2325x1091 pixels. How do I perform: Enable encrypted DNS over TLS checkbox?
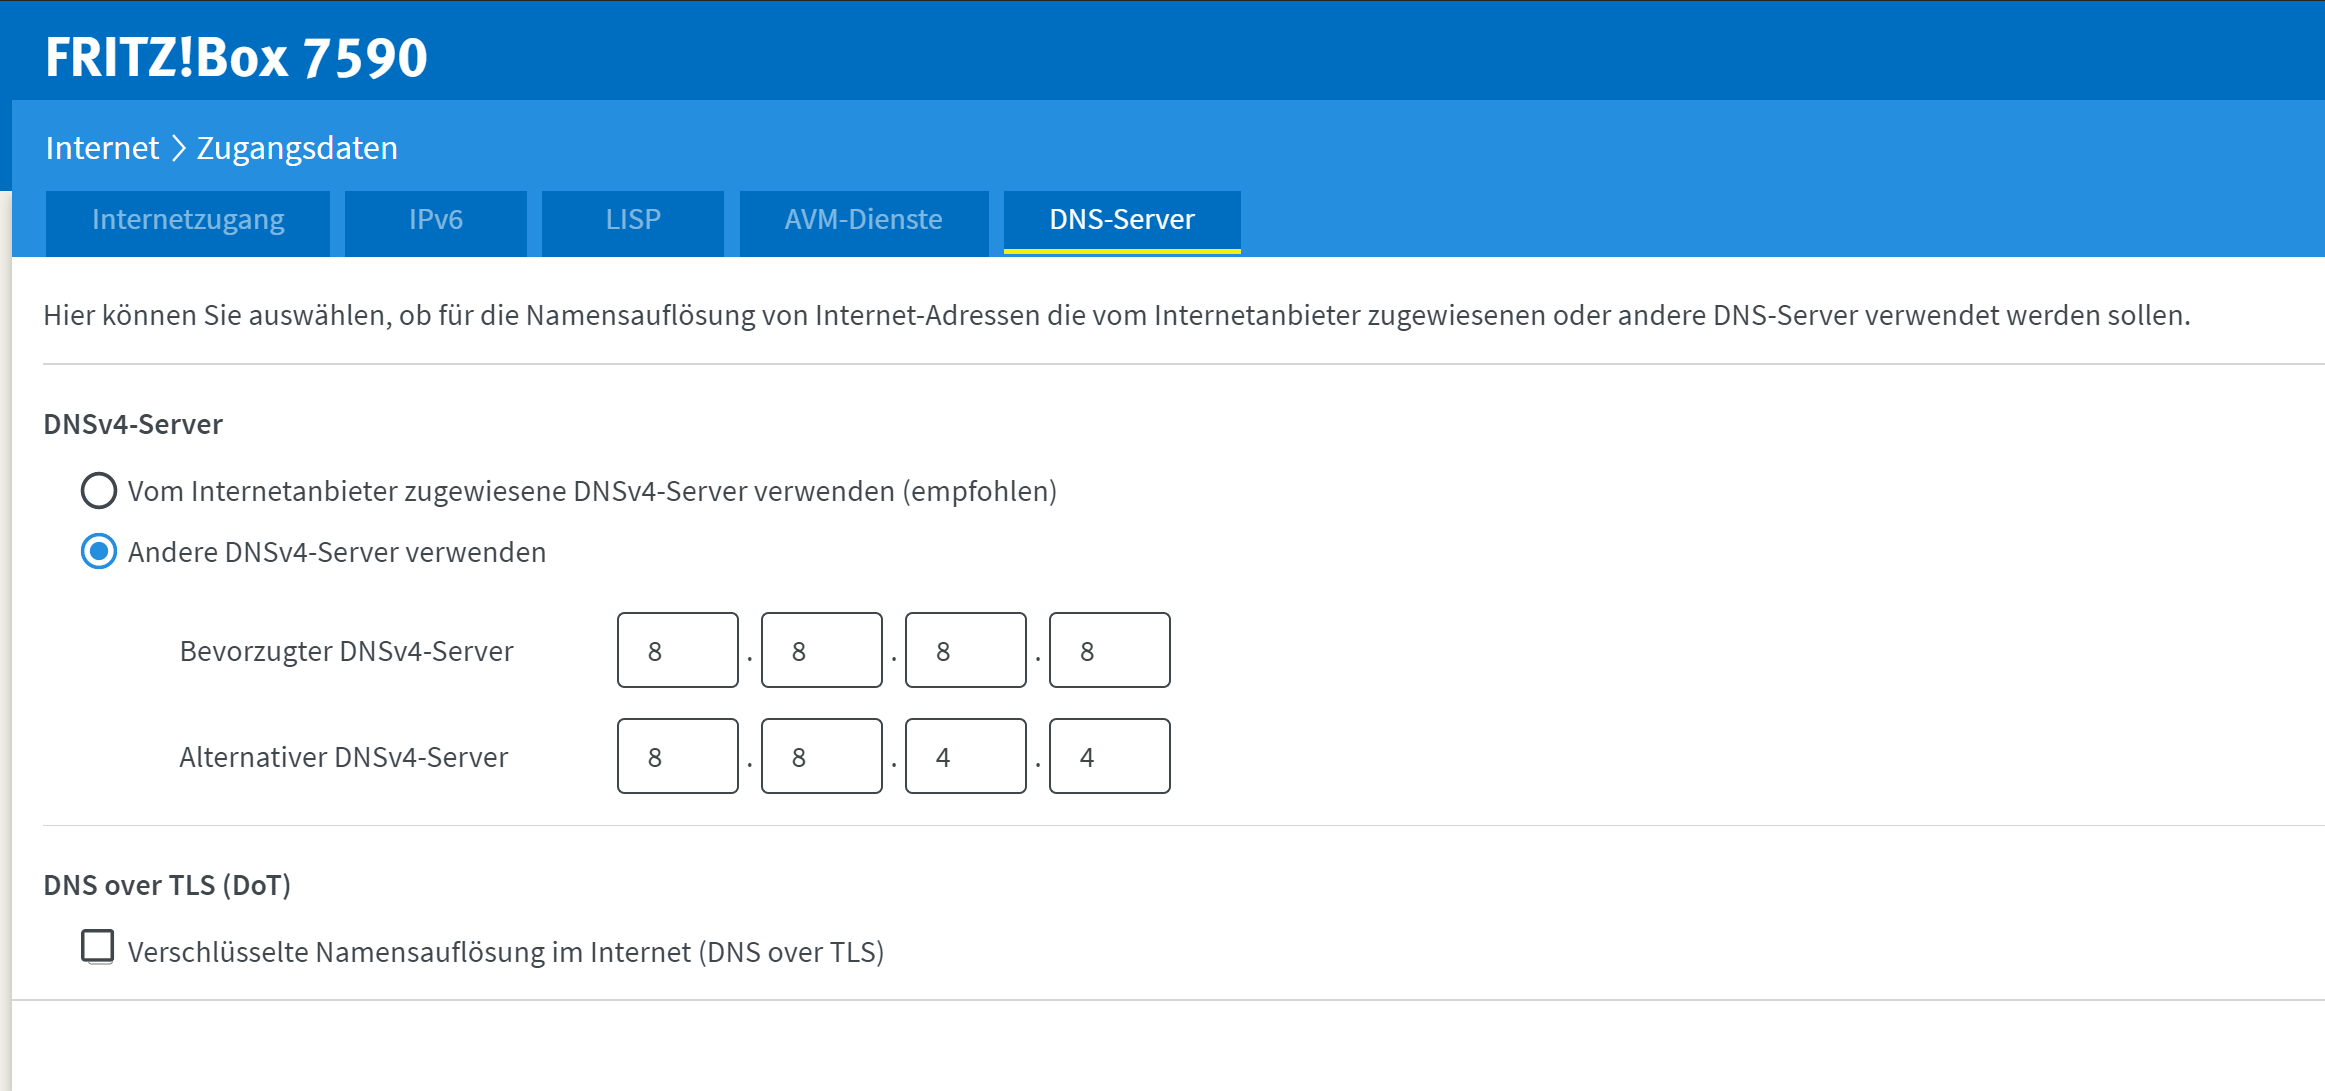coord(98,946)
